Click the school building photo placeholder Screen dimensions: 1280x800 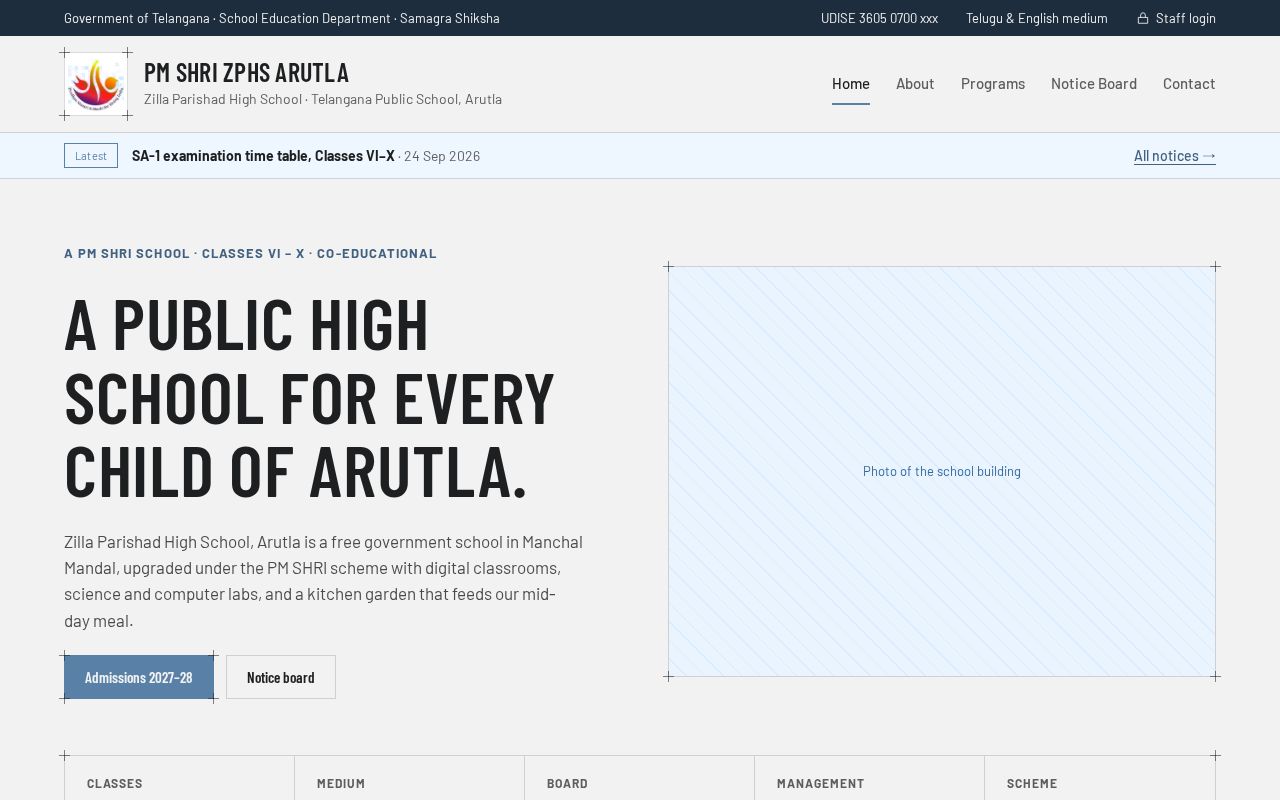(942, 471)
